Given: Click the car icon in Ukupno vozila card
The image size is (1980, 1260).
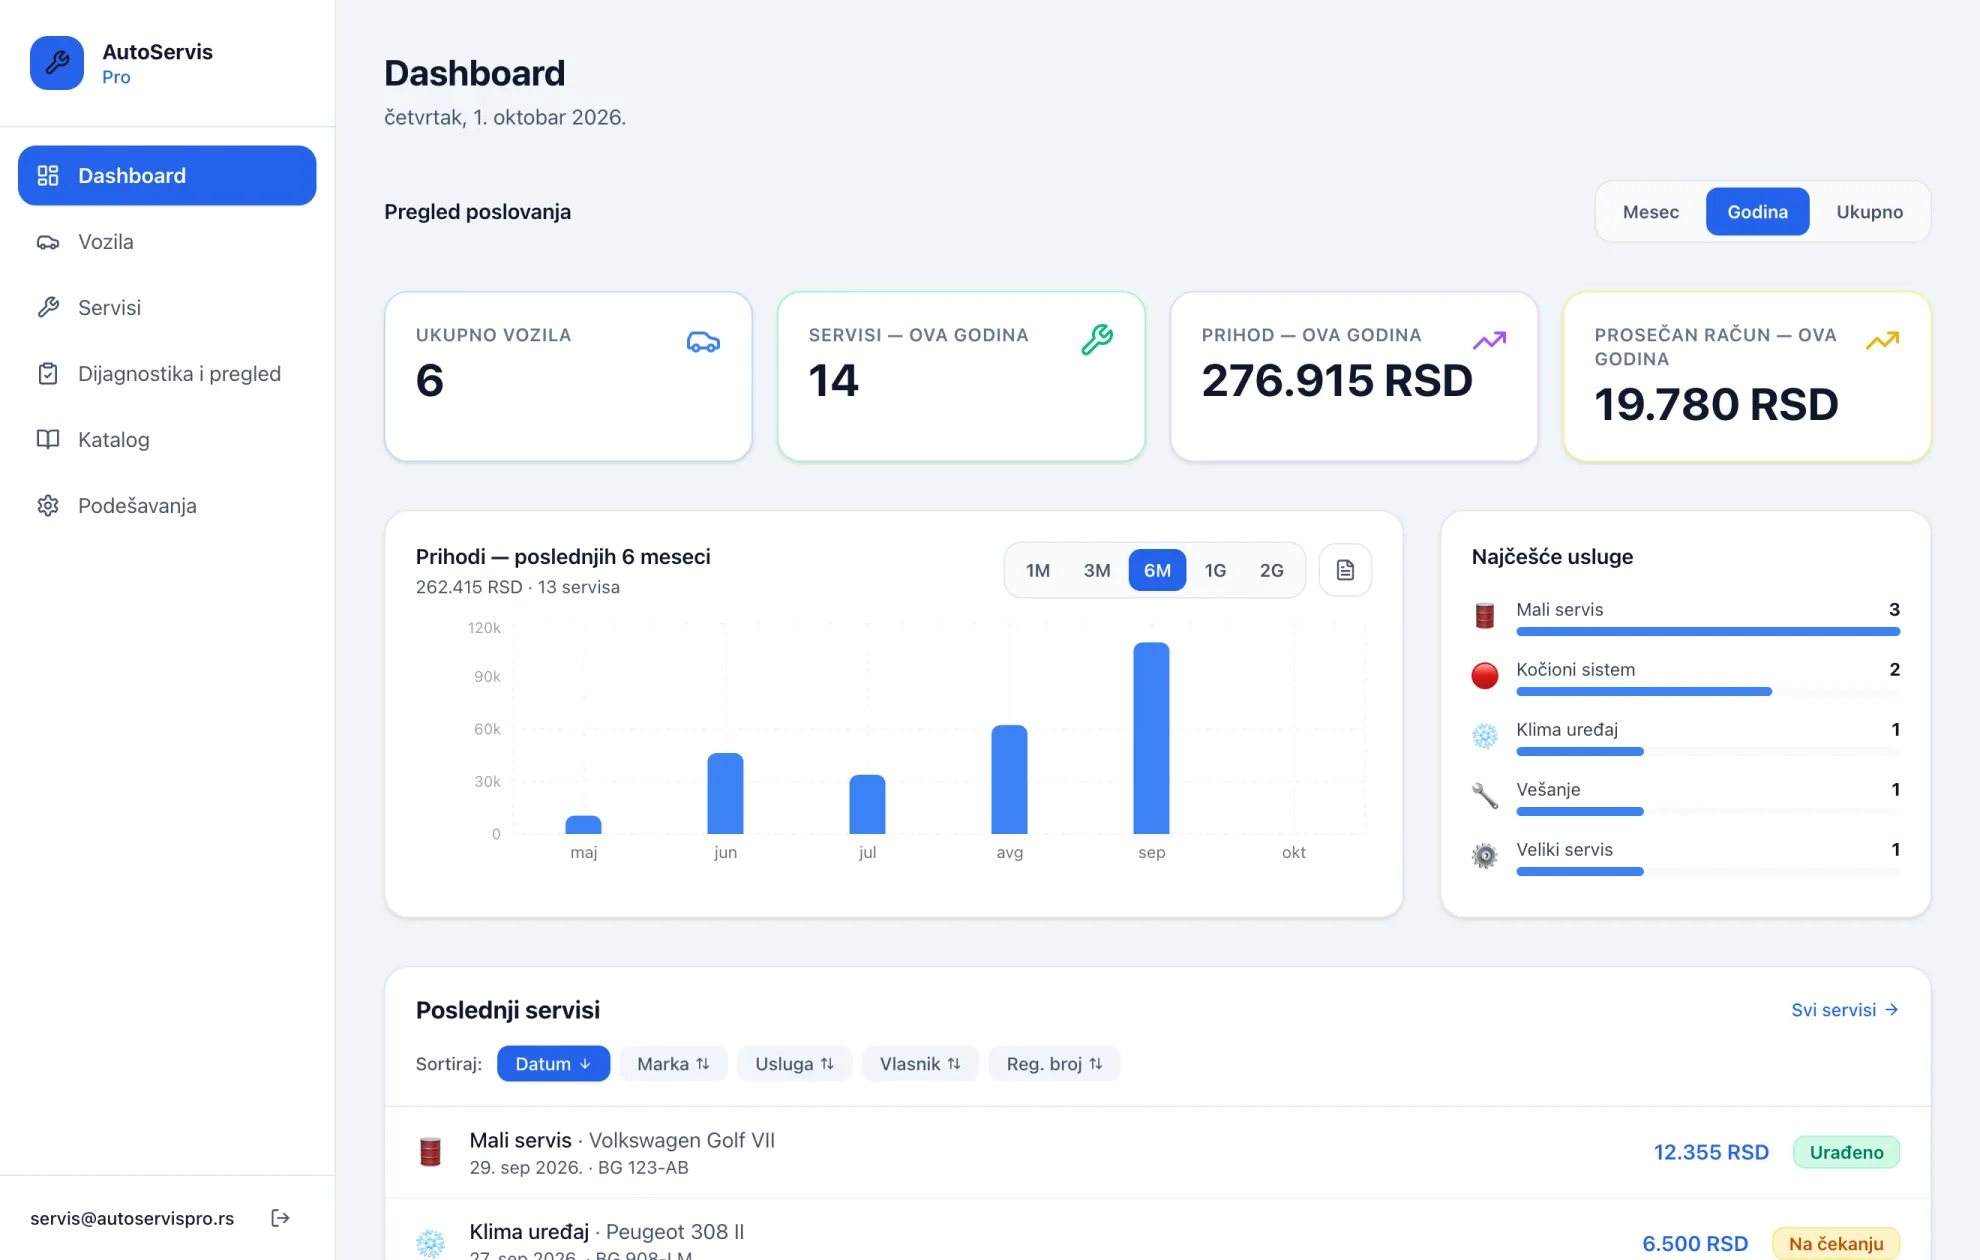Looking at the screenshot, I should pos(703,342).
